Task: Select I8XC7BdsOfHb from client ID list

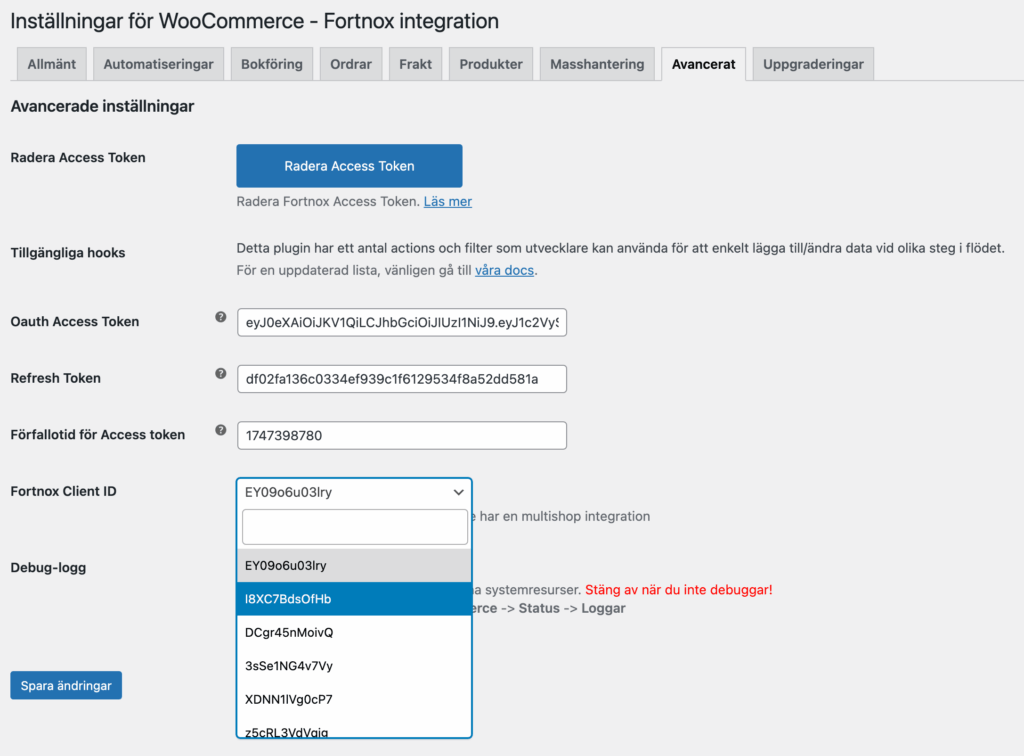Action: 354,599
